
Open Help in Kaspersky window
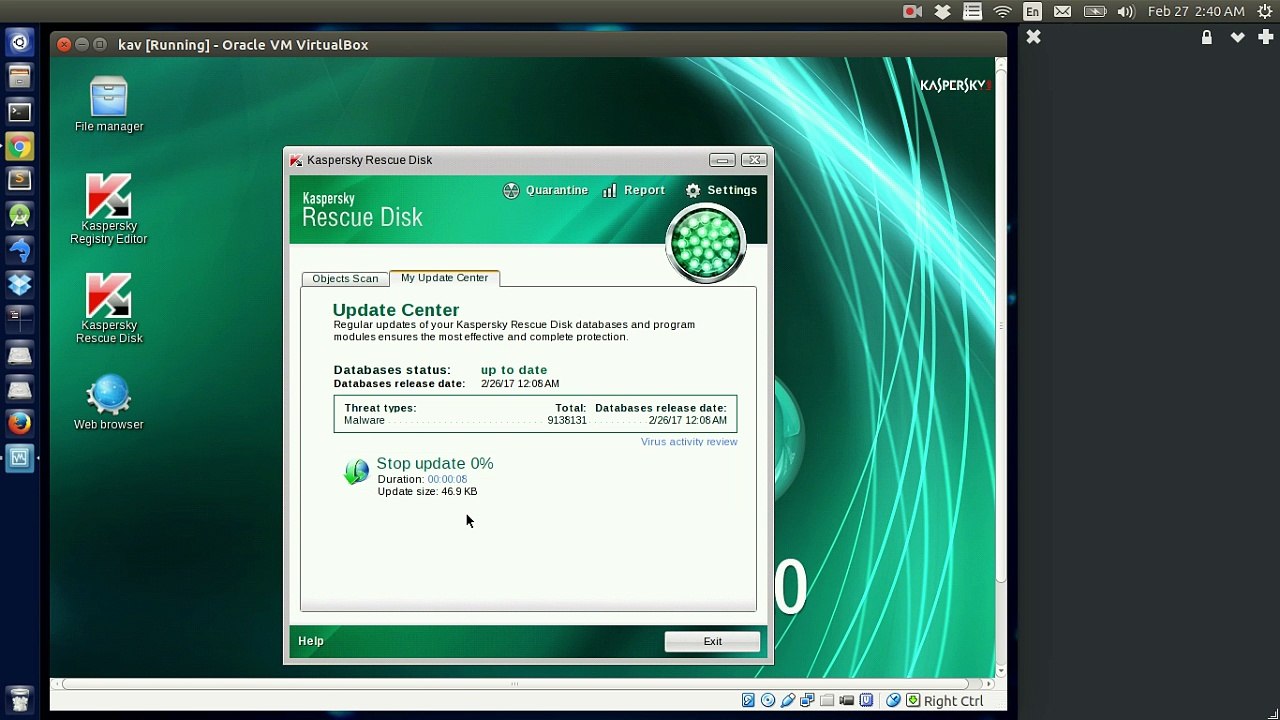pos(311,641)
